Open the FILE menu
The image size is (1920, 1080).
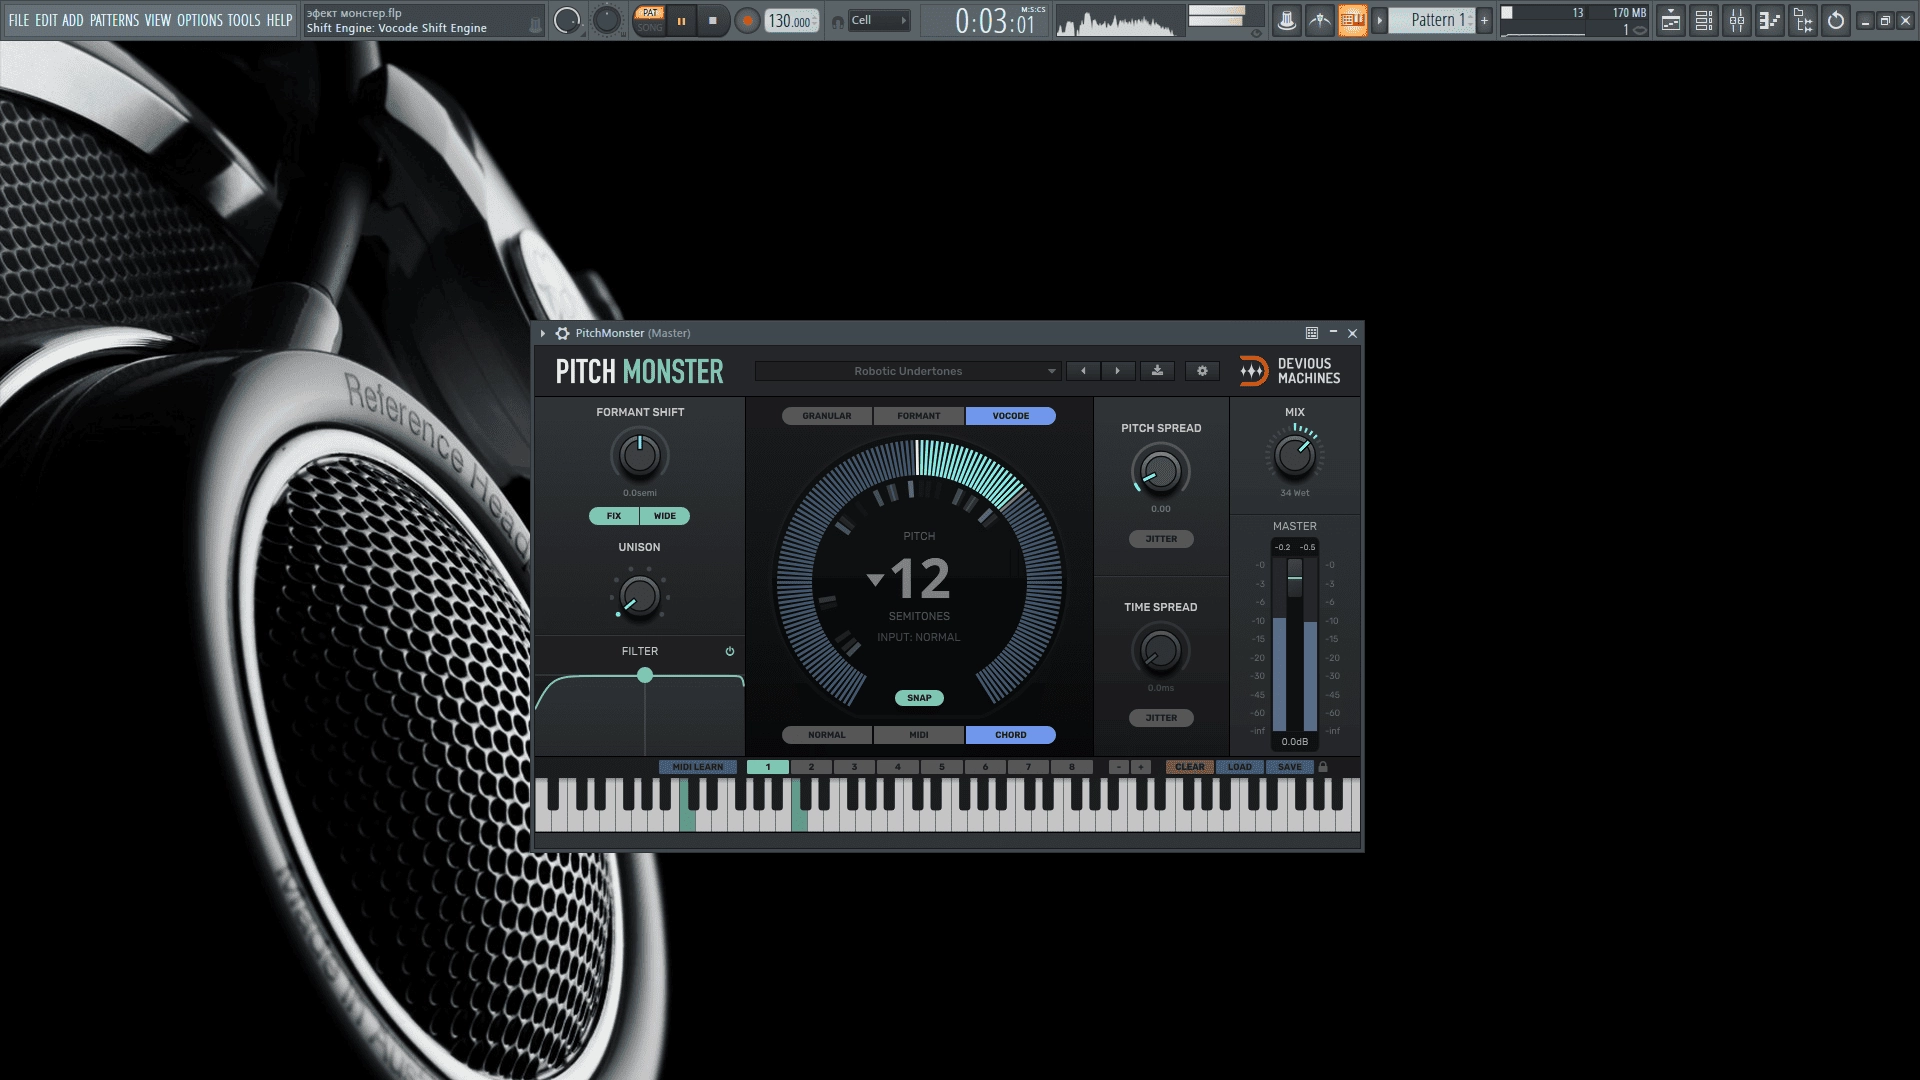[x=19, y=20]
